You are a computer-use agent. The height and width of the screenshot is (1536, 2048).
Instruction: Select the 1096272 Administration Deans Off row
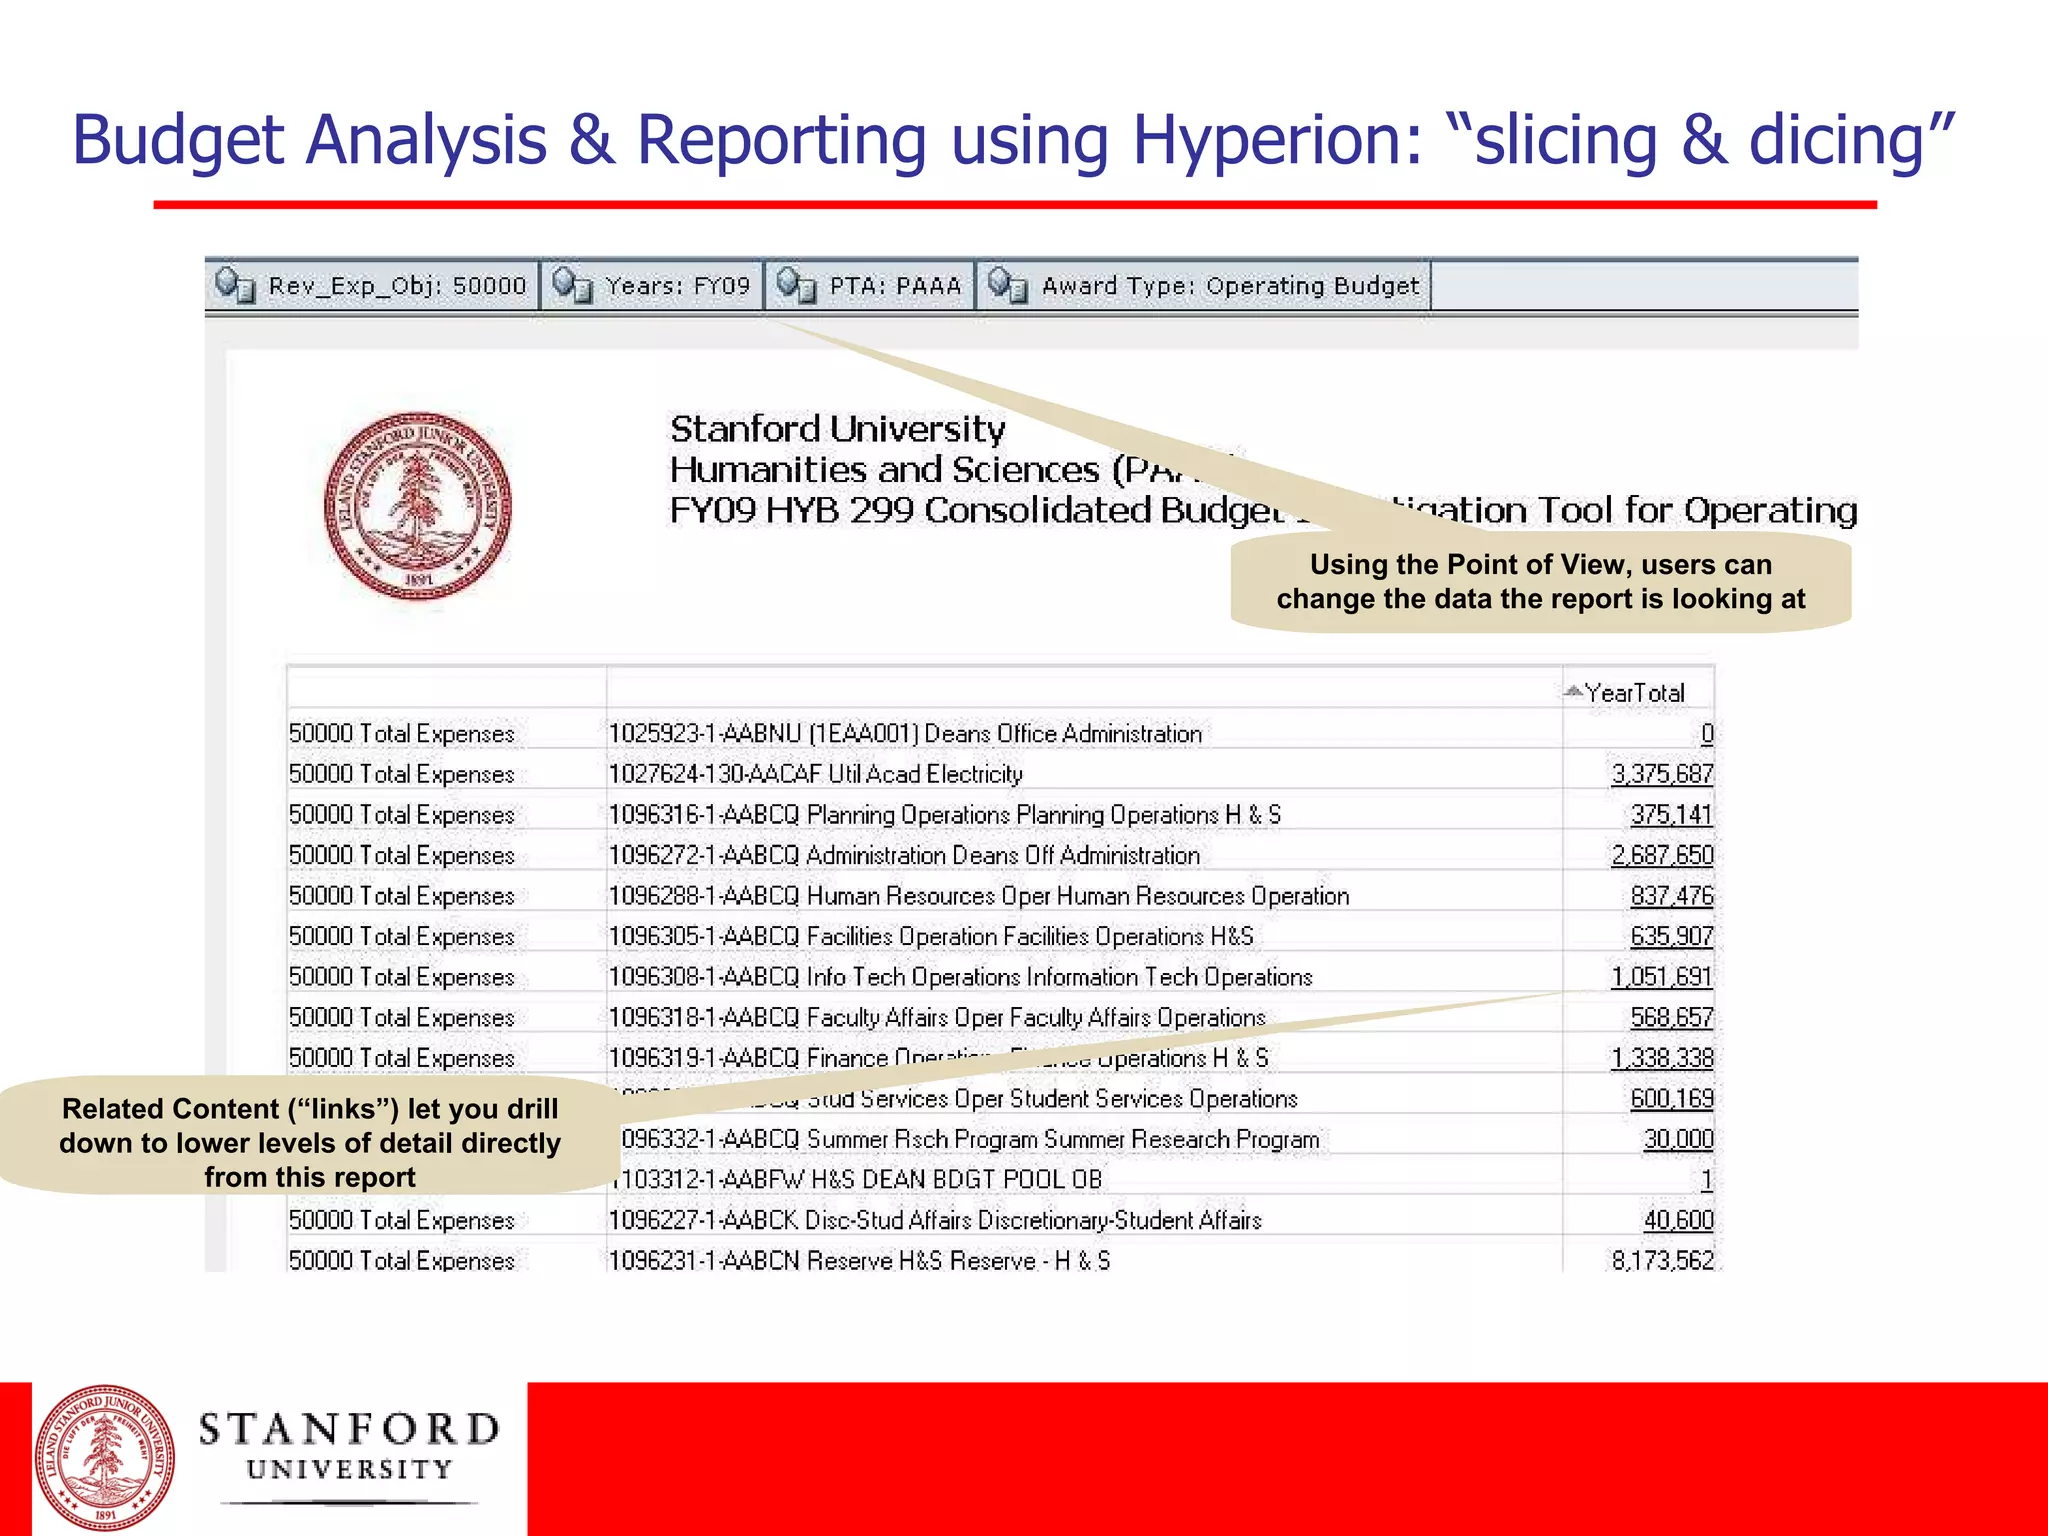(904, 856)
